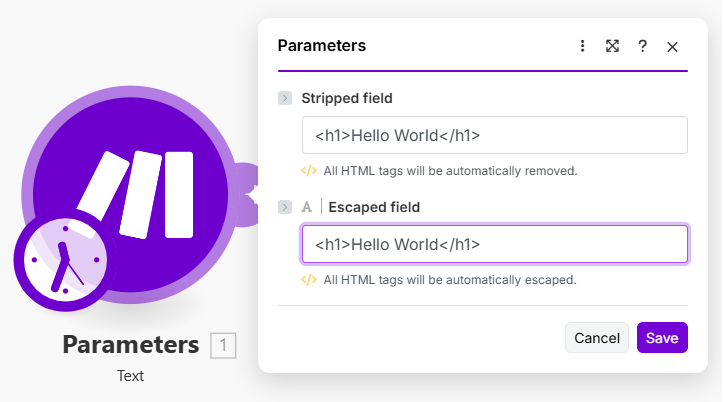The width and height of the screenshot is (724, 402).
Task: Click the text type 'A' icon beside Escaped field
Action: tap(307, 208)
